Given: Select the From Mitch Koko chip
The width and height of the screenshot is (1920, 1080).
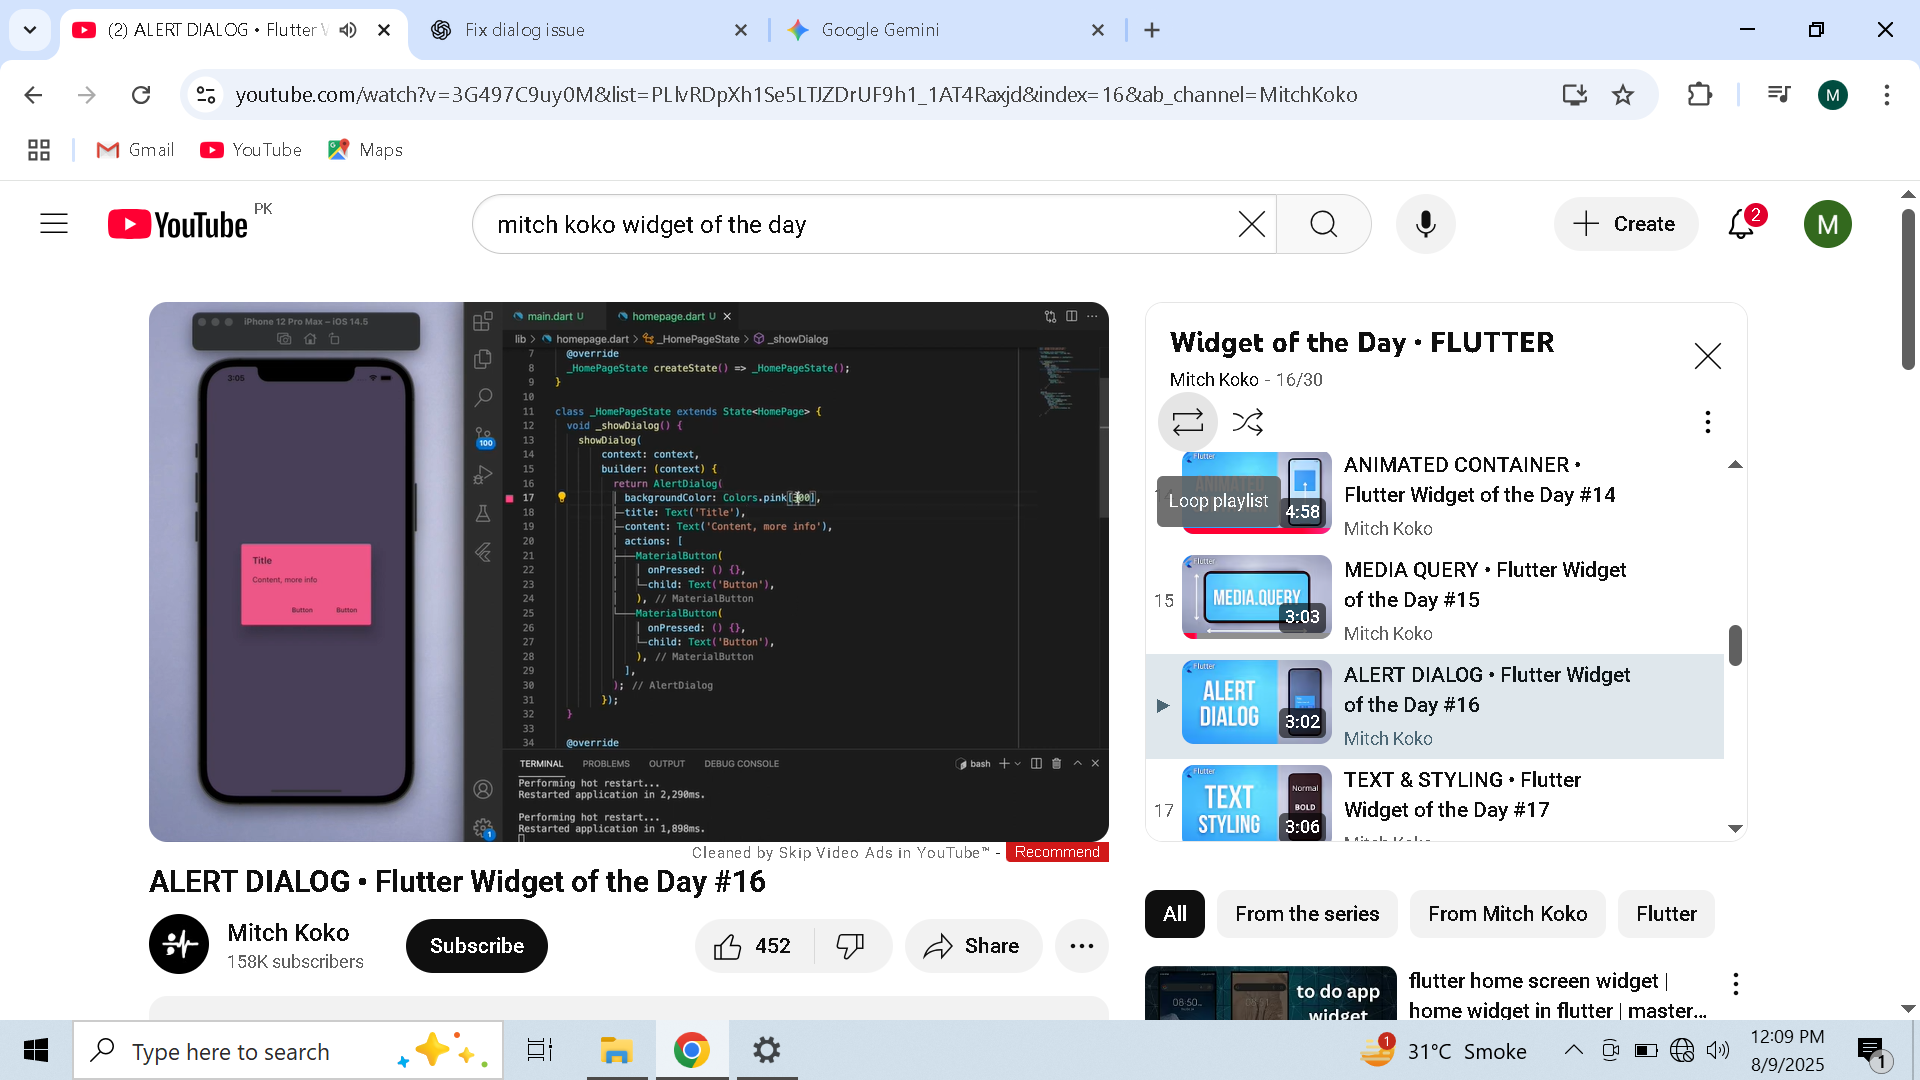Looking at the screenshot, I should (x=1507, y=914).
